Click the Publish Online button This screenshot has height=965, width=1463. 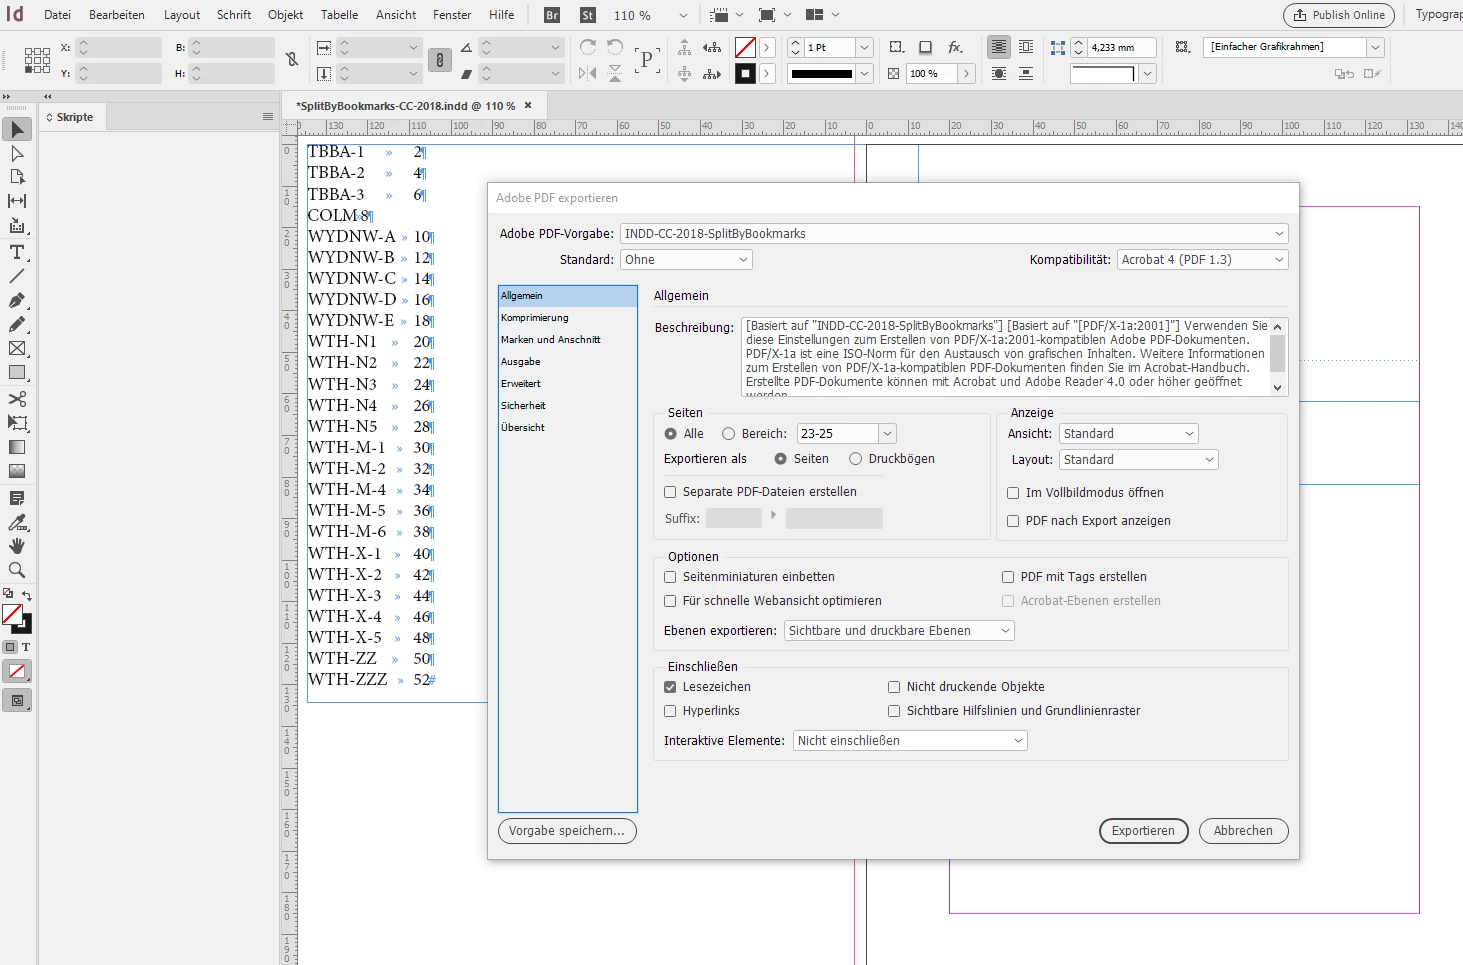(1339, 15)
